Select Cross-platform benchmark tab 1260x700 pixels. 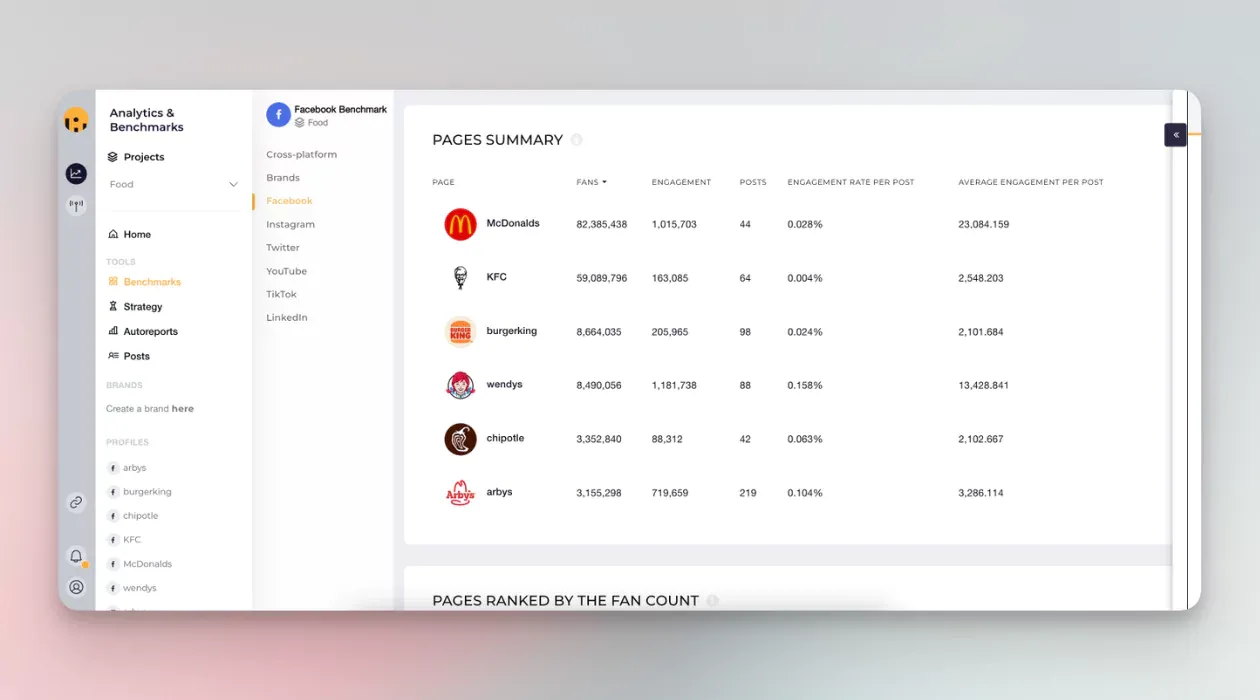301,154
